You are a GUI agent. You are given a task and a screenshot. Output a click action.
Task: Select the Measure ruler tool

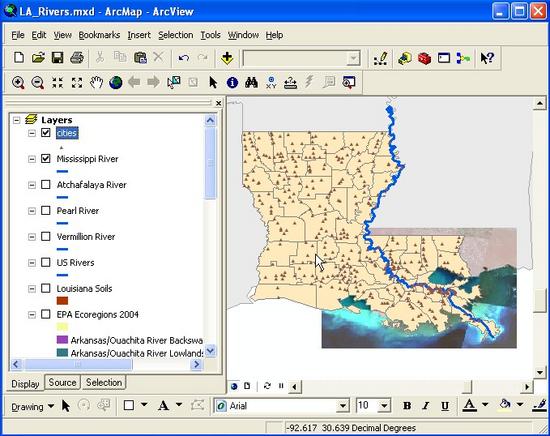tap(290, 83)
